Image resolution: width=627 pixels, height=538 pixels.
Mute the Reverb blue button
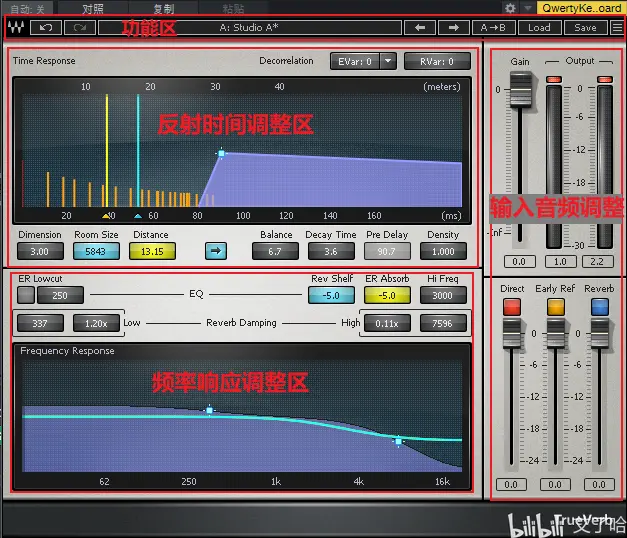[600, 307]
